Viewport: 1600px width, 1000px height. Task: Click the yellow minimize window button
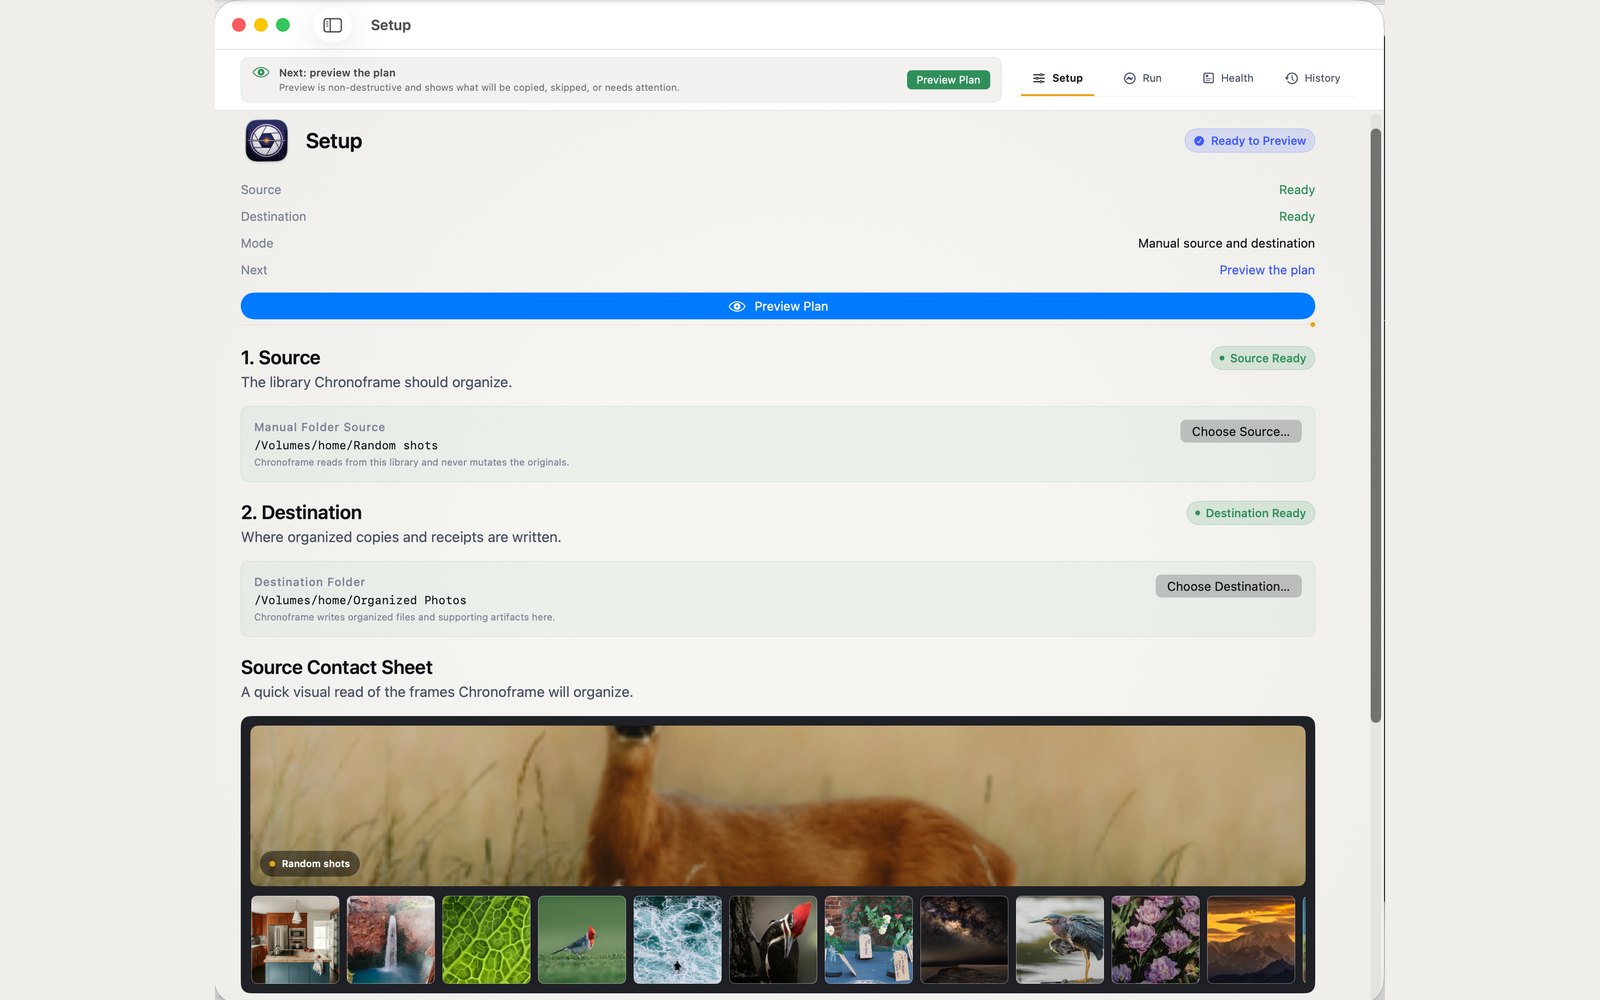261,25
